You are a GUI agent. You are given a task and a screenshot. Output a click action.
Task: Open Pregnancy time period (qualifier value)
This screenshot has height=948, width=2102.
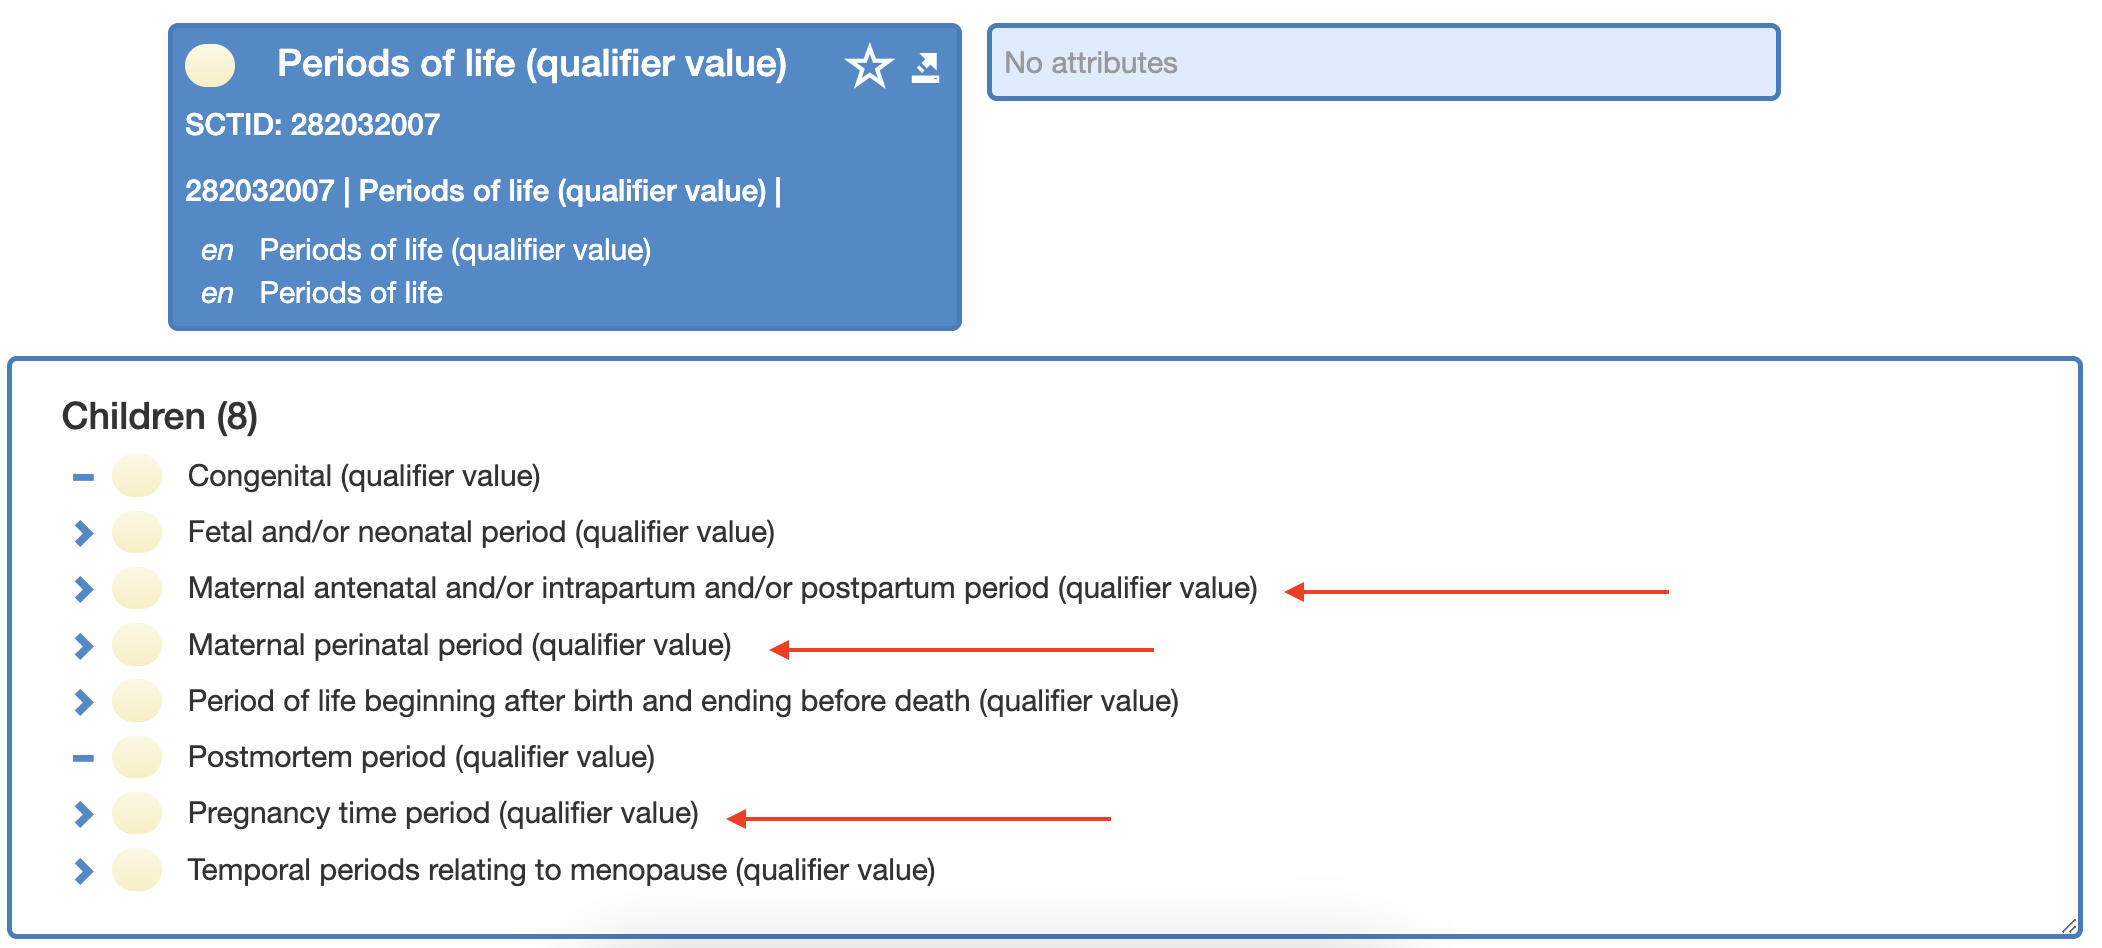pyautogui.click(x=443, y=813)
